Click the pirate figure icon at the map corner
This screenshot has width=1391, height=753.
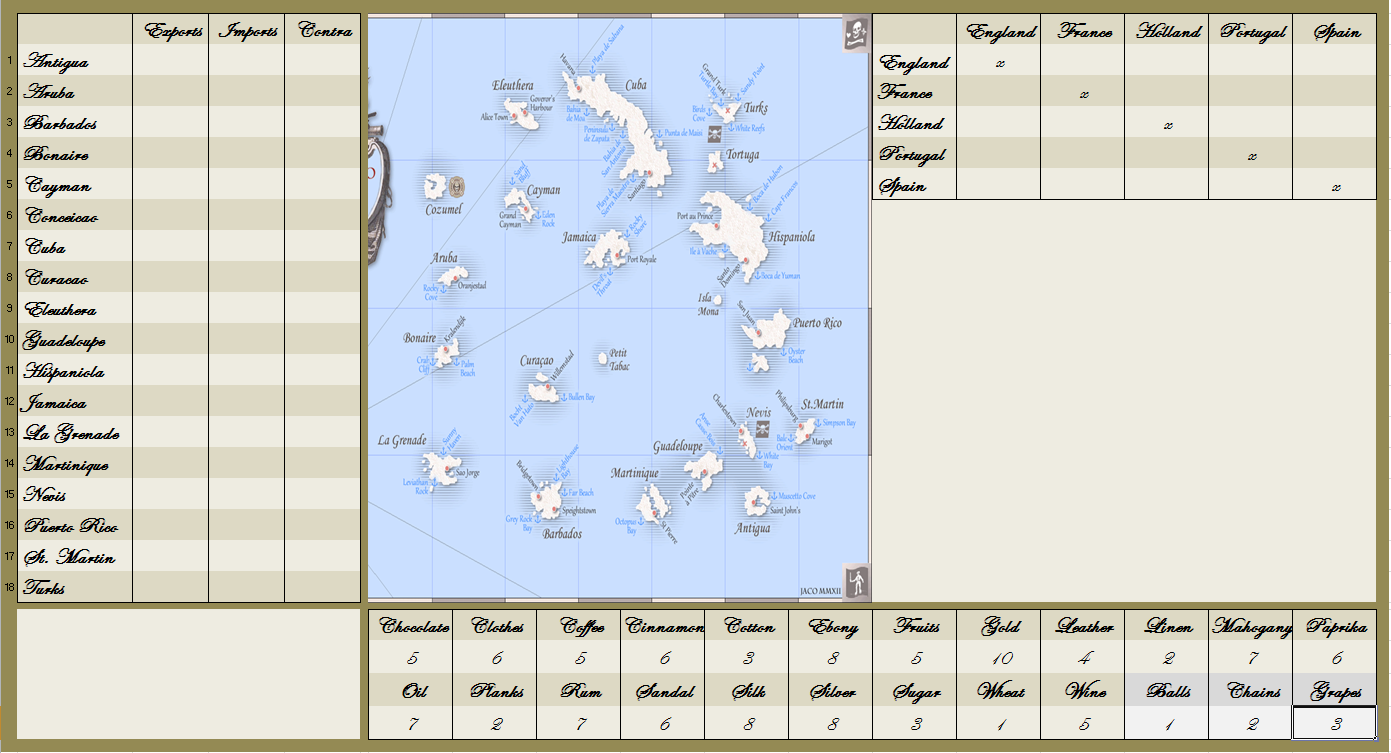pos(857,581)
